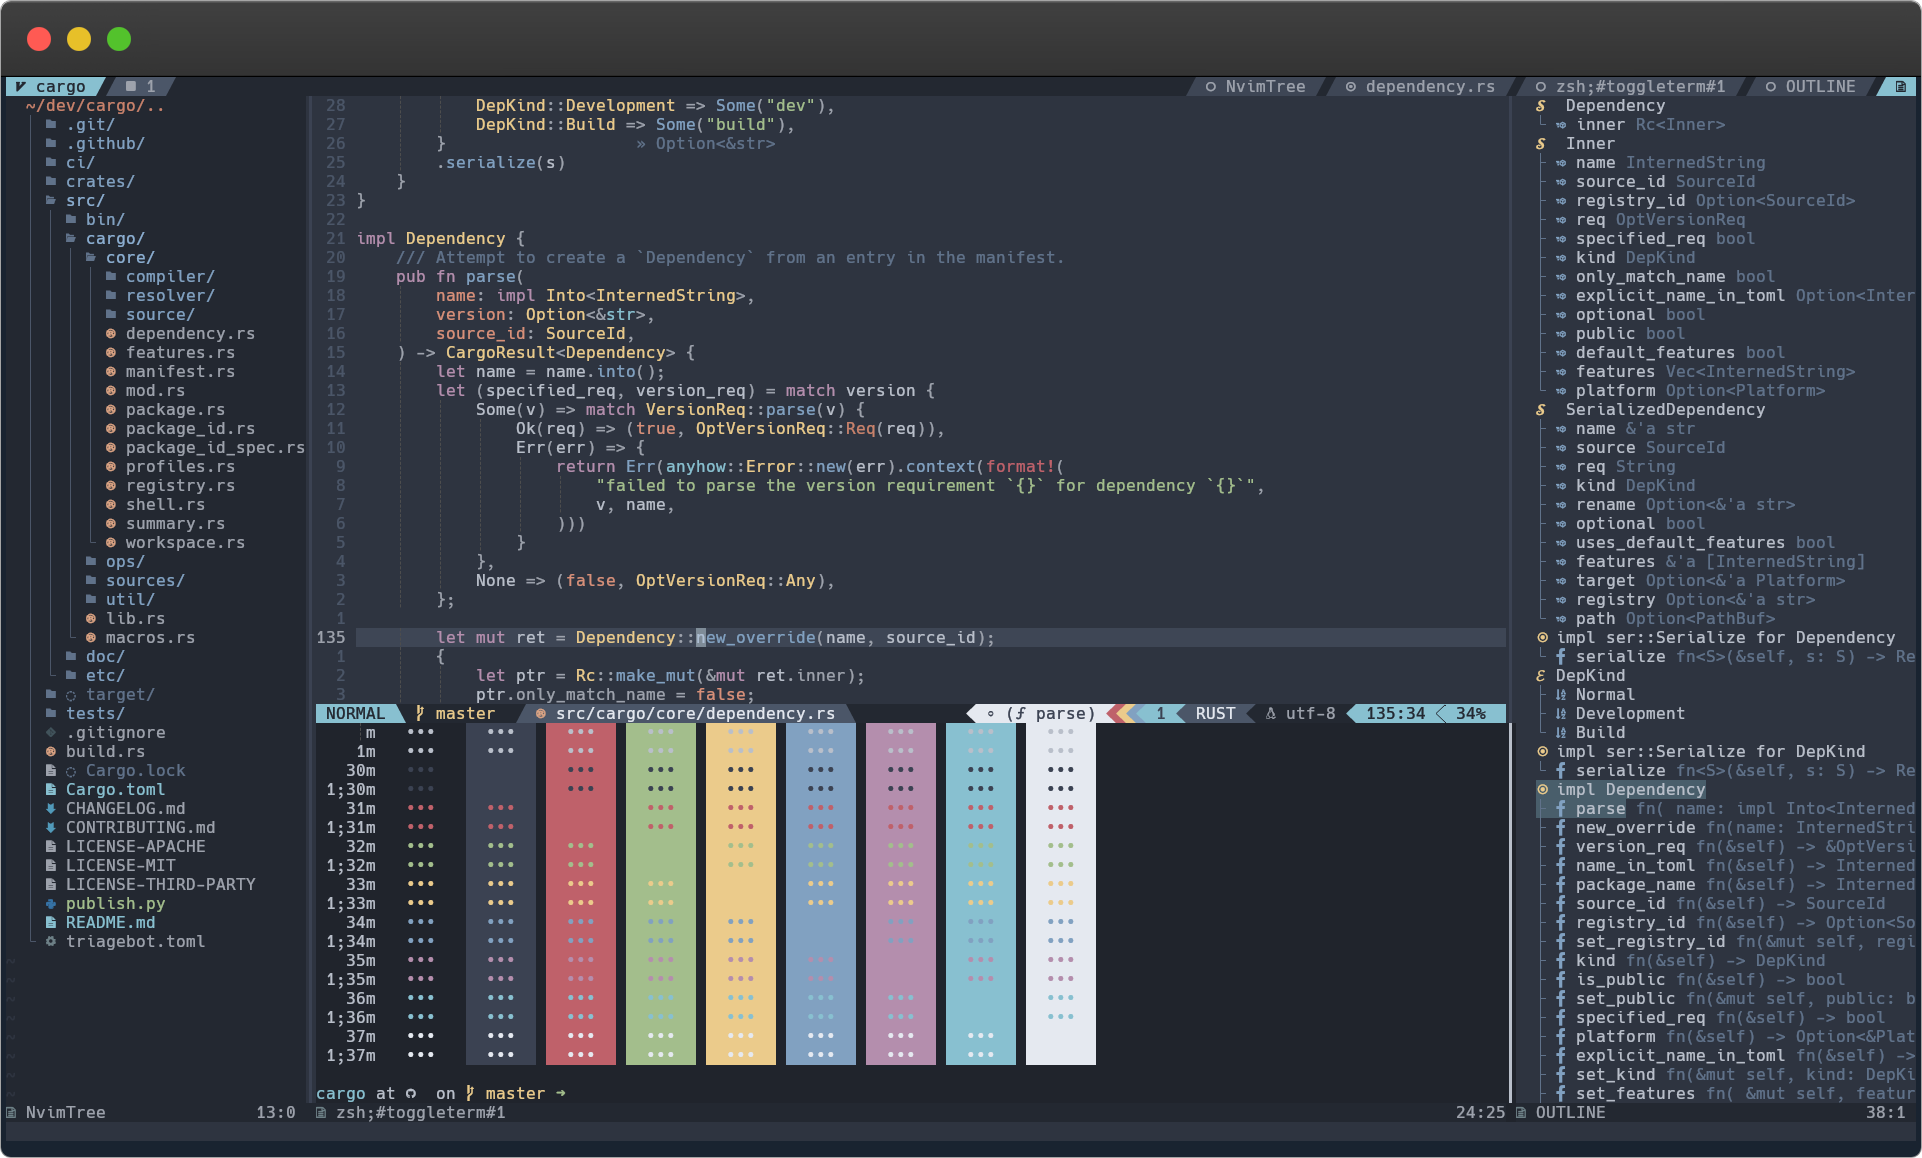Open the cargo/ directory in sidebar
Screen dimensions: 1922x1158
(114, 238)
